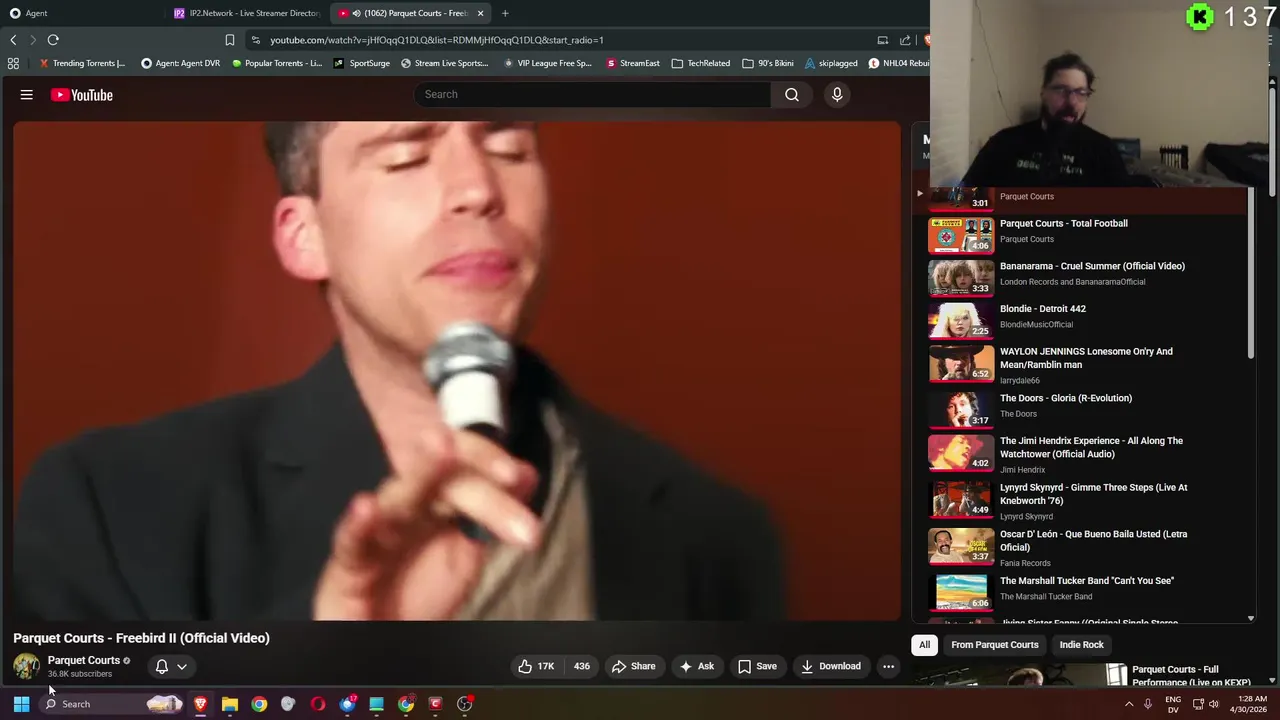The height and width of the screenshot is (720, 1280).
Task: Close the Parquet Courts tab
Action: [480, 13]
